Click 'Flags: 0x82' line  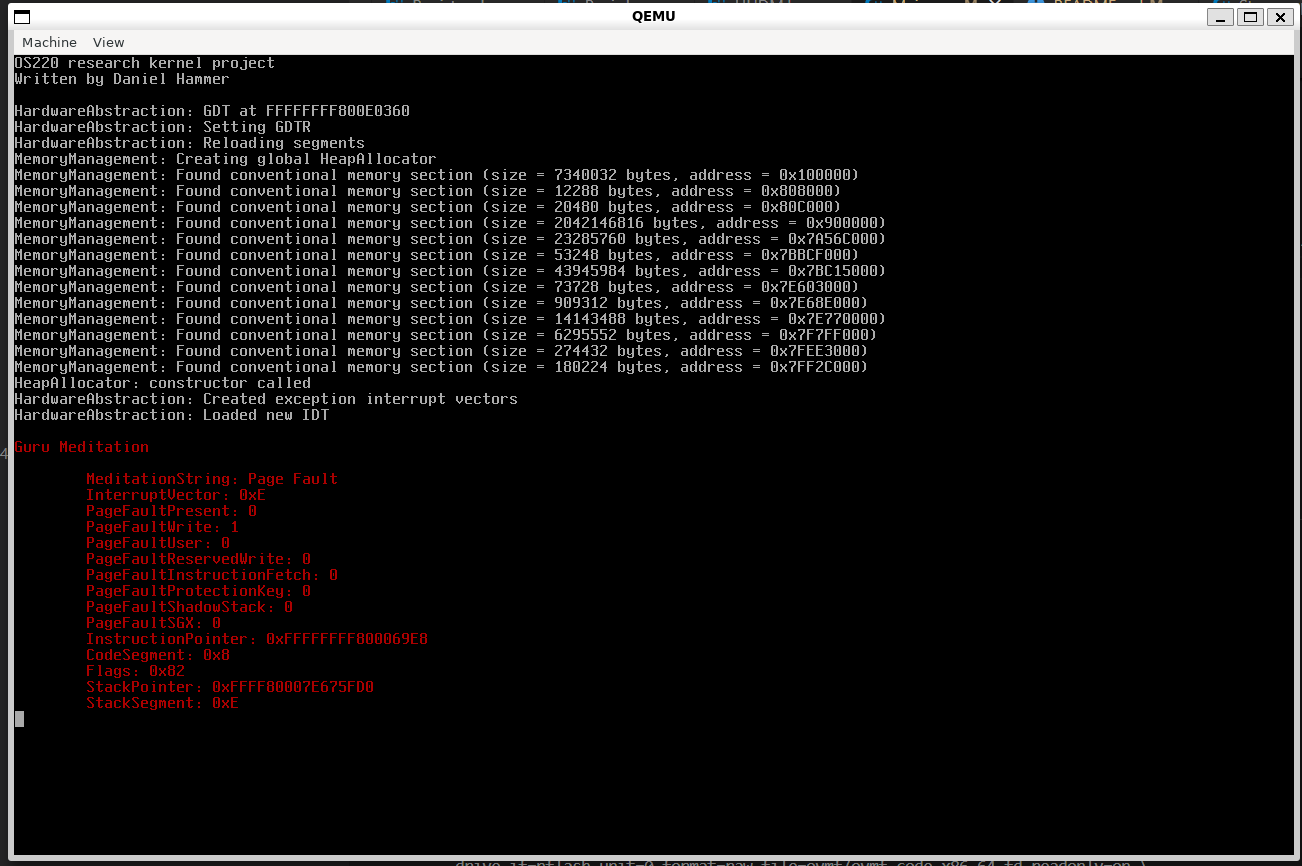pos(135,671)
